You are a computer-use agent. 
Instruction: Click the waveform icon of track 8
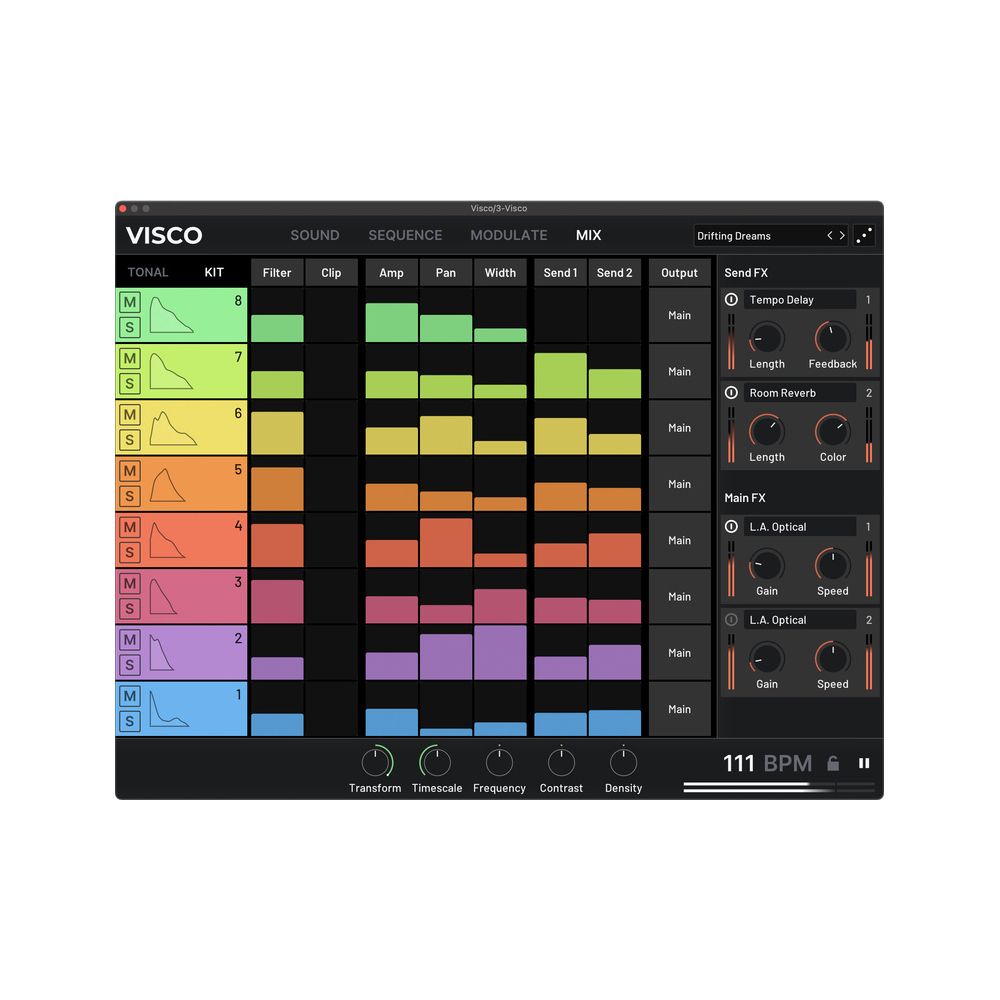[x=171, y=315]
